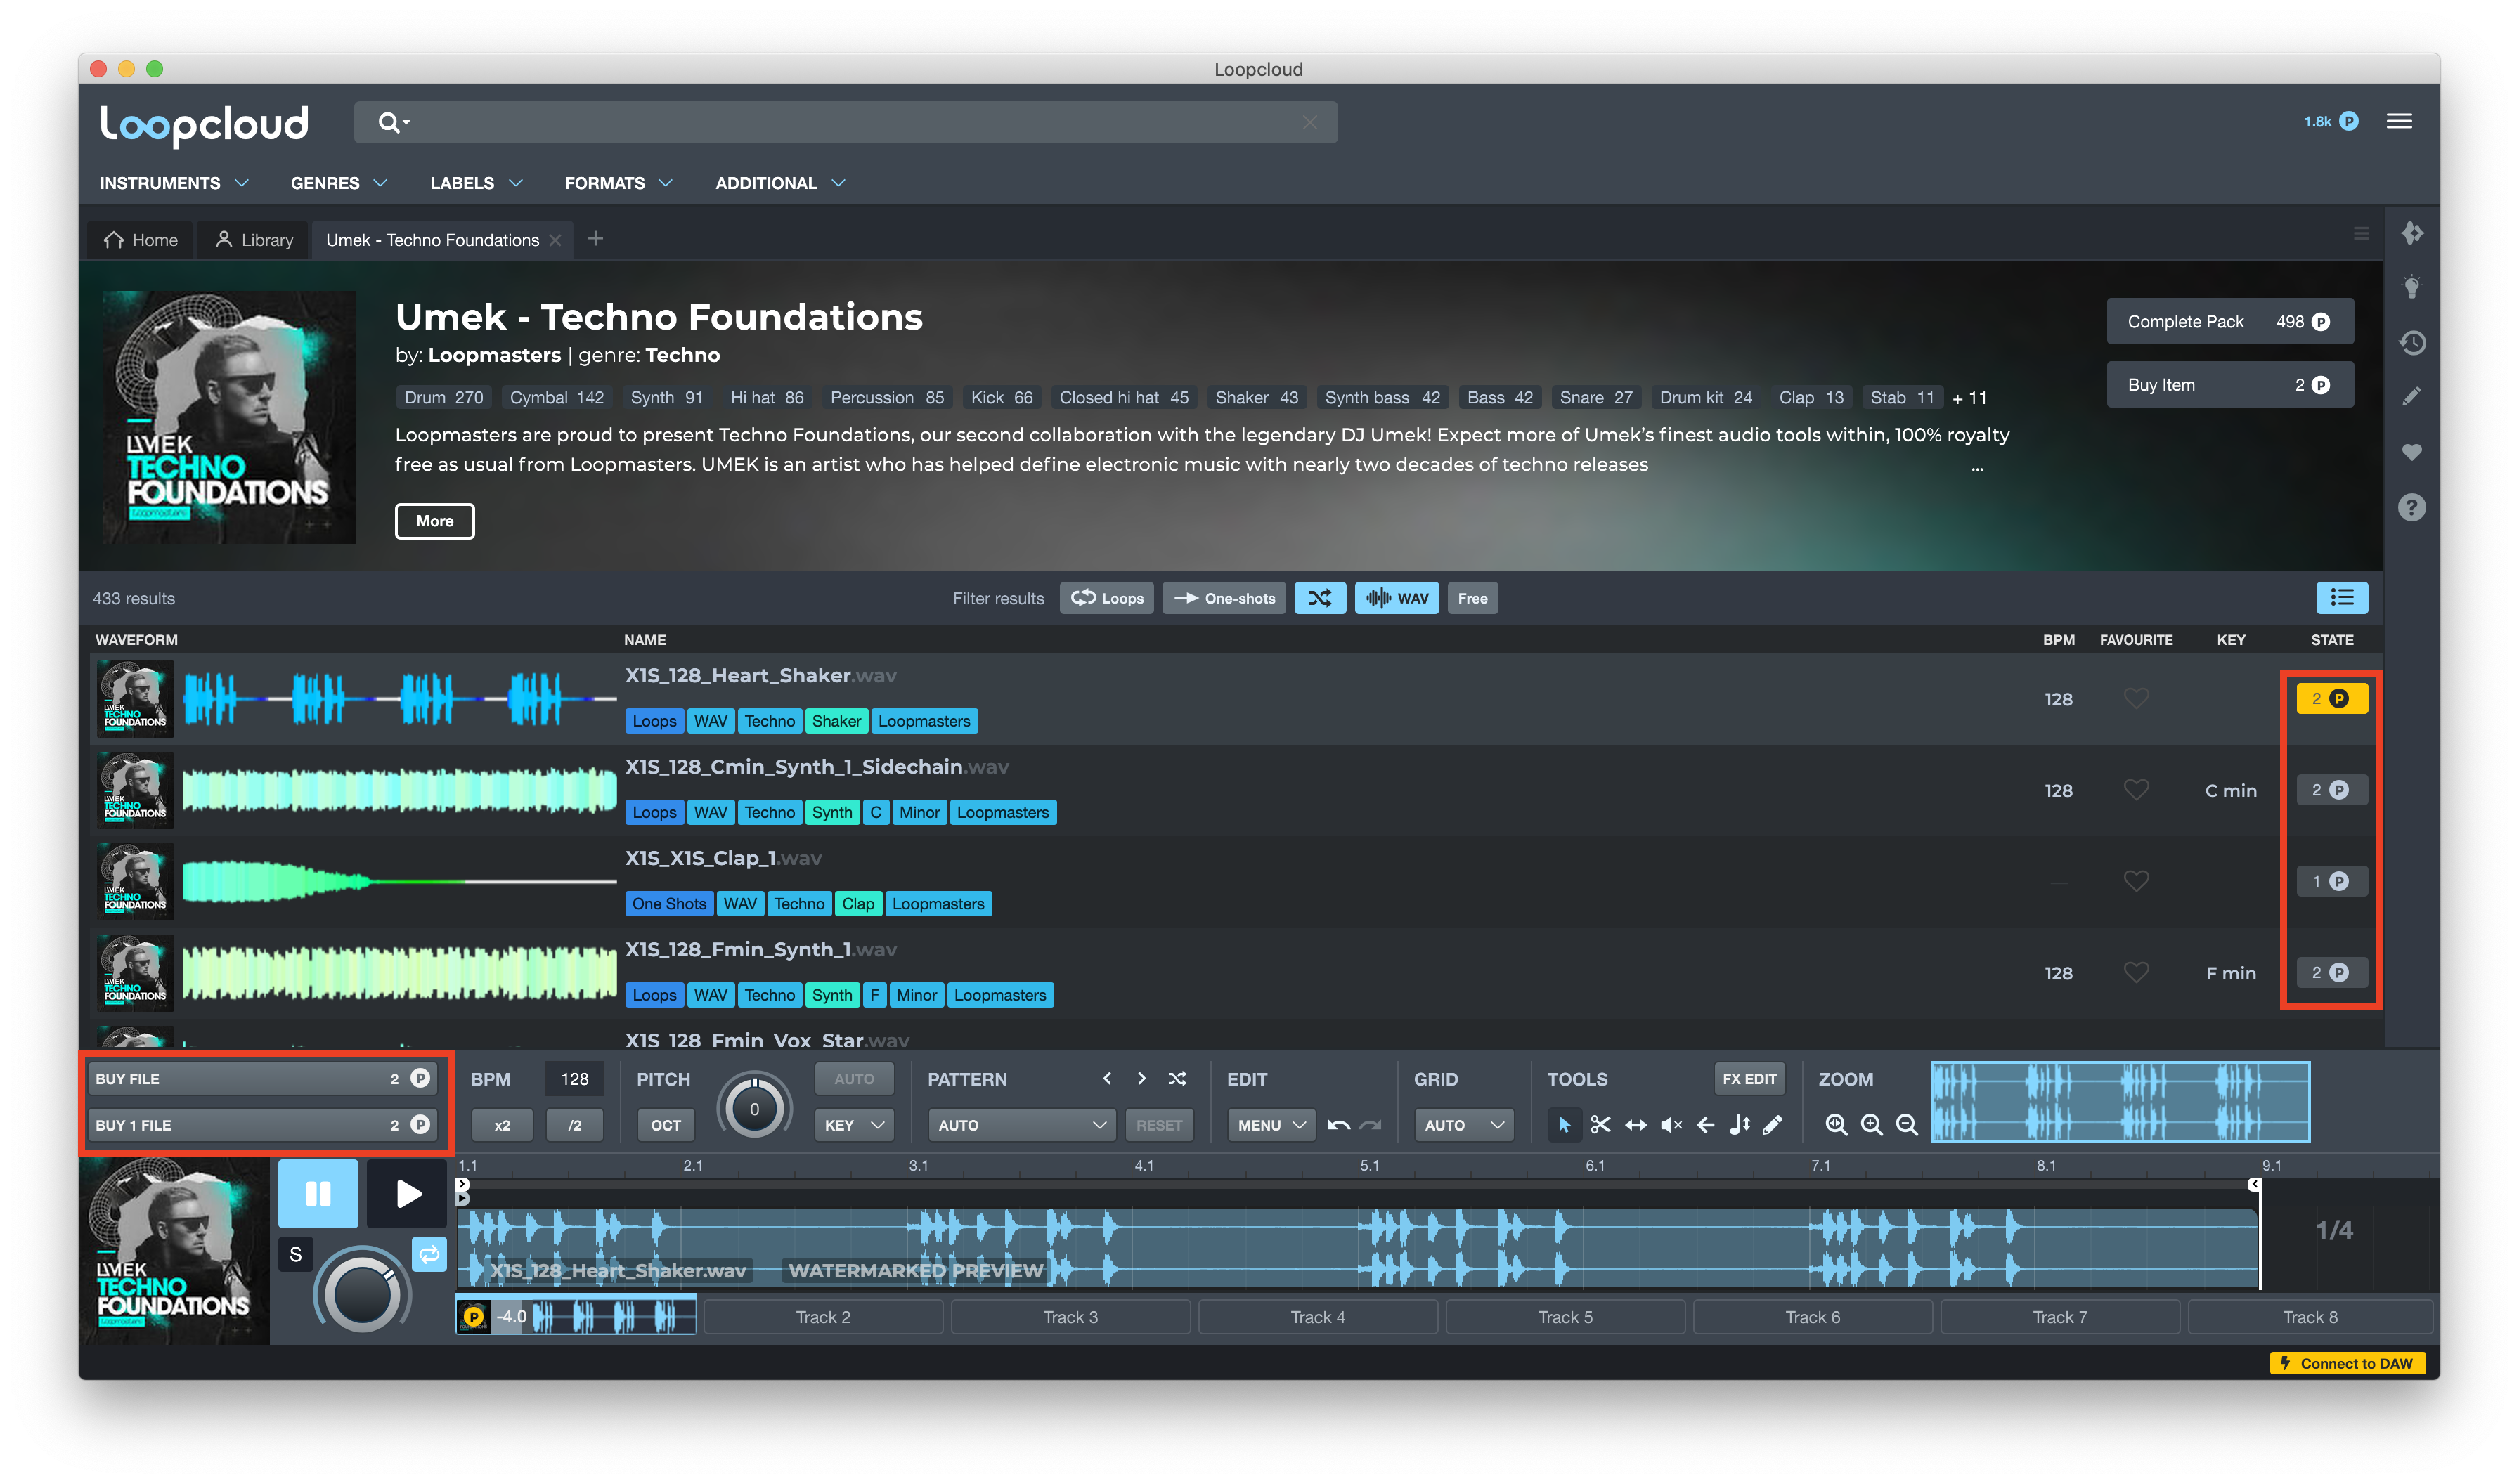This screenshot has height=1484, width=2519.
Task: Toggle the WAV filter
Action: pyautogui.click(x=1396, y=598)
